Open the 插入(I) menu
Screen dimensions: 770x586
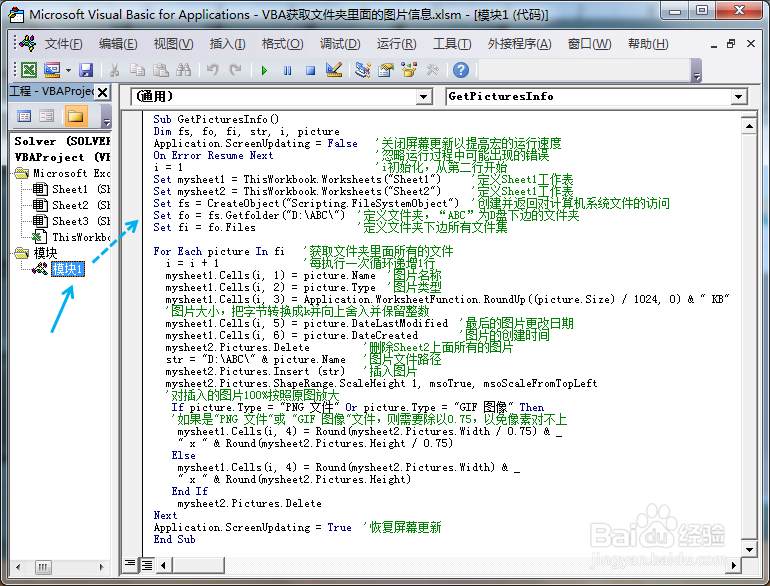(x=227, y=44)
